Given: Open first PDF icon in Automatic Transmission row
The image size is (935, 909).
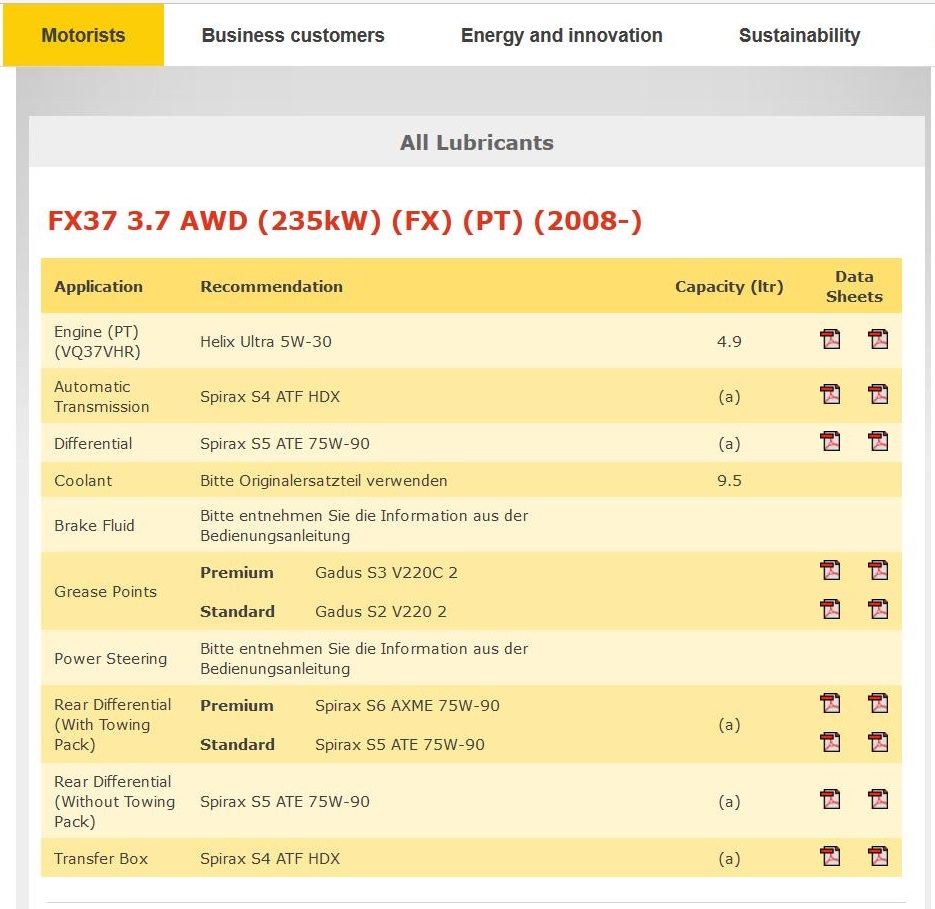Looking at the screenshot, I should [830, 394].
